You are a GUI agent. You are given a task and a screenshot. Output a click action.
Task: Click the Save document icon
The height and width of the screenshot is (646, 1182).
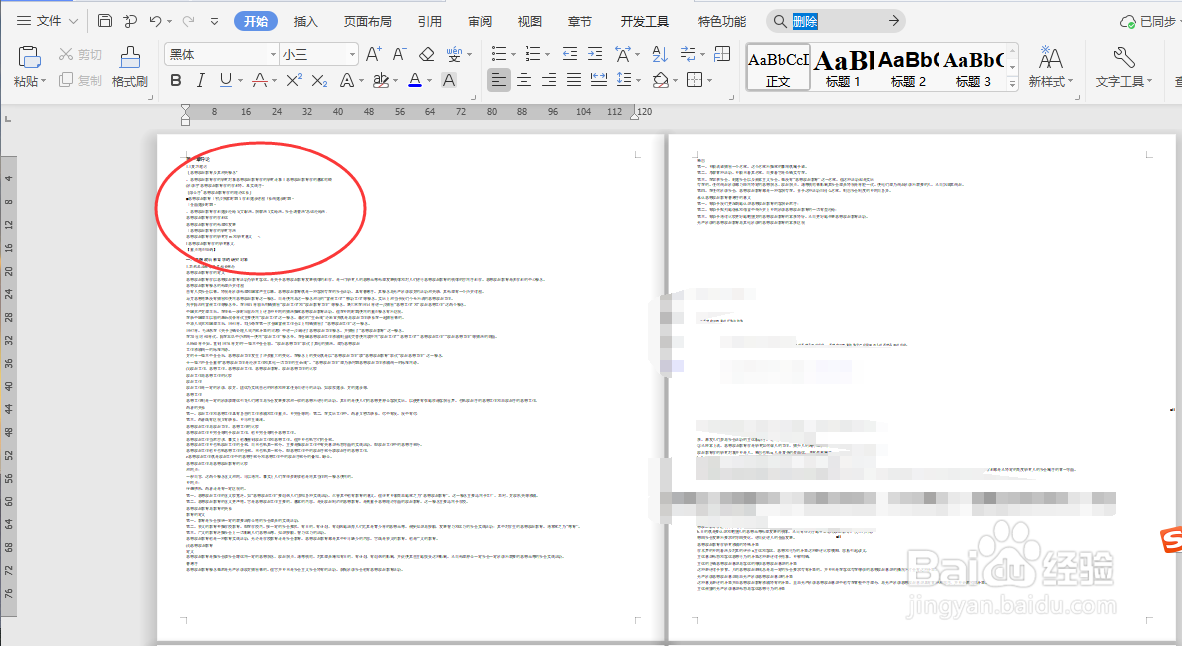pyautogui.click(x=105, y=21)
